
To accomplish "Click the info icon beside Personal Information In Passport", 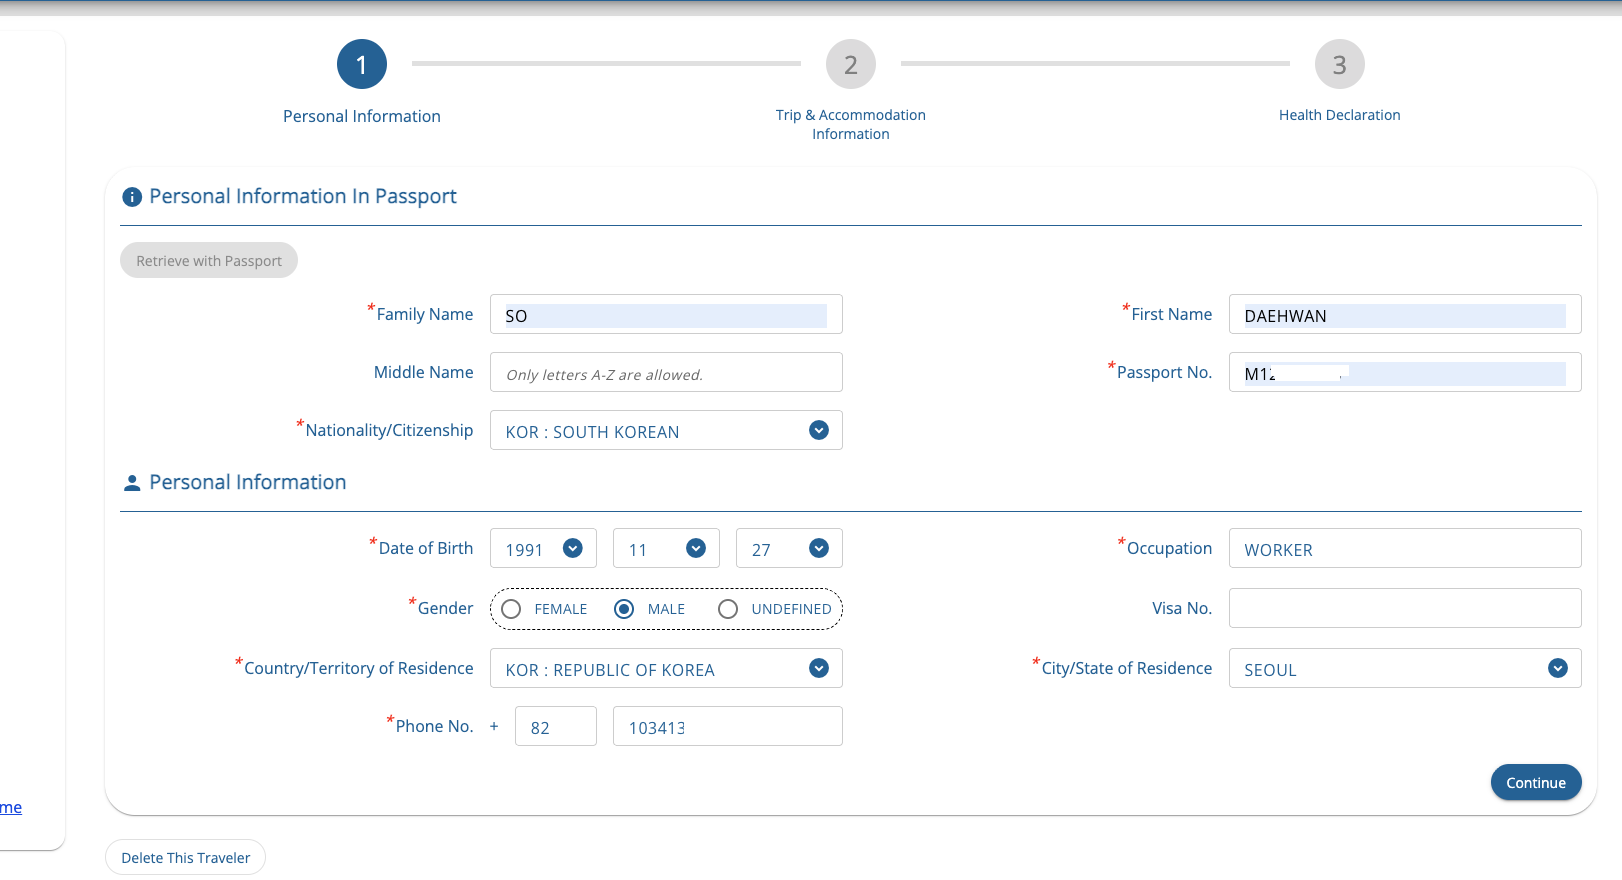I will point(132,197).
